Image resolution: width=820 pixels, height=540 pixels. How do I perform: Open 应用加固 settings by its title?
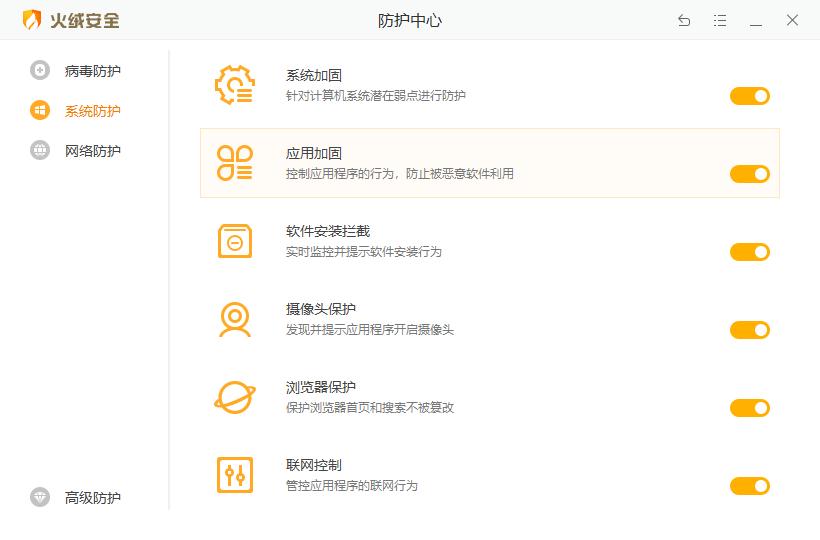(314, 153)
